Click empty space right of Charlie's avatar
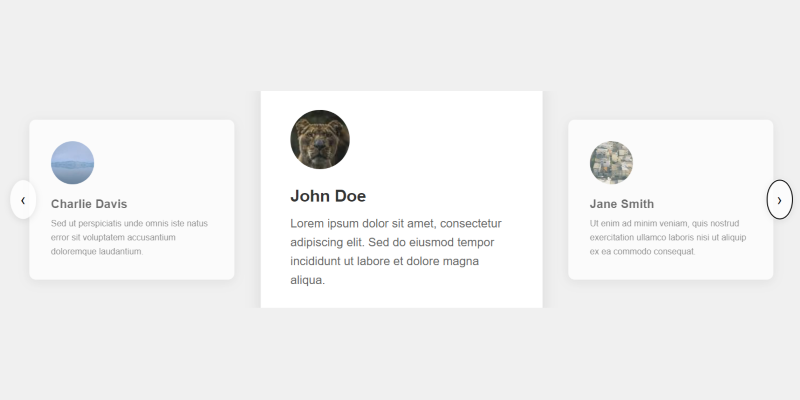800x400 pixels. (170, 162)
